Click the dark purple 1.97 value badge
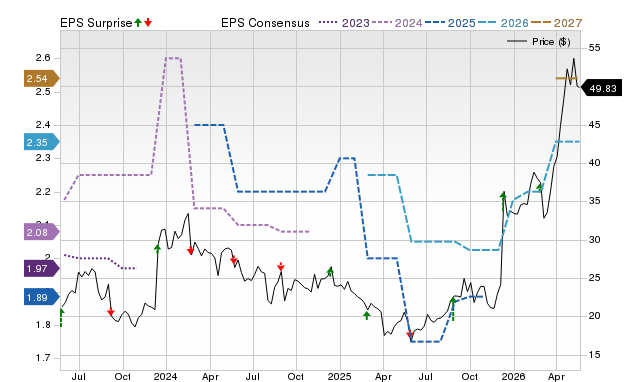The height and width of the screenshot is (382, 640). 42,269
